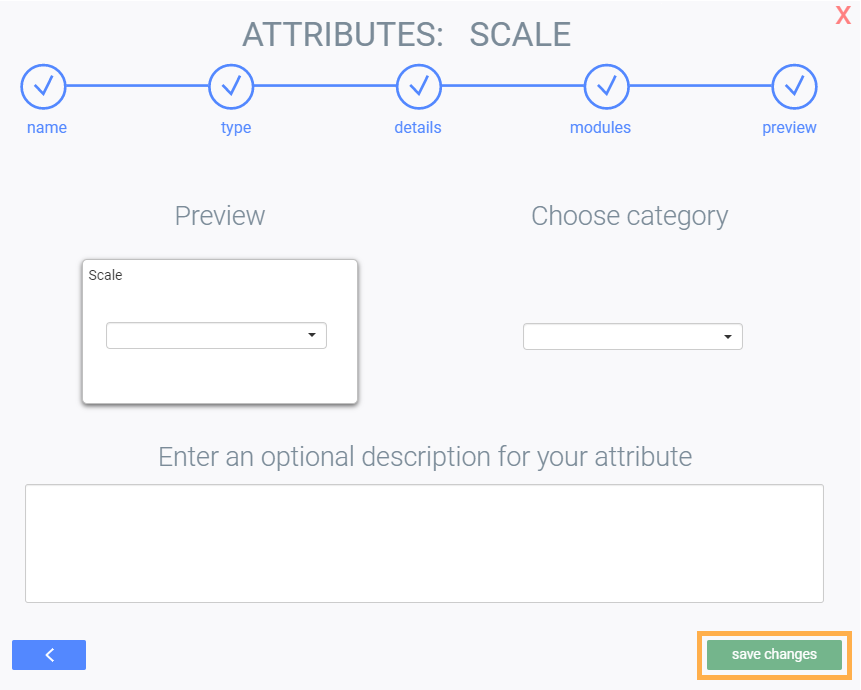Screen dimensions: 861x690
Task: Click the type step checkmark circle
Action: point(231,87)
